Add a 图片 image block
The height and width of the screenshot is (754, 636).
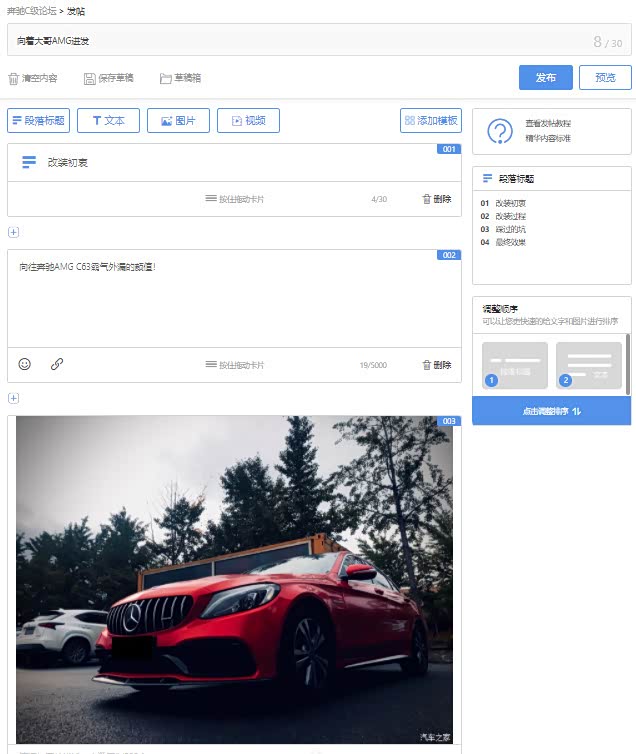pos(178,121)
